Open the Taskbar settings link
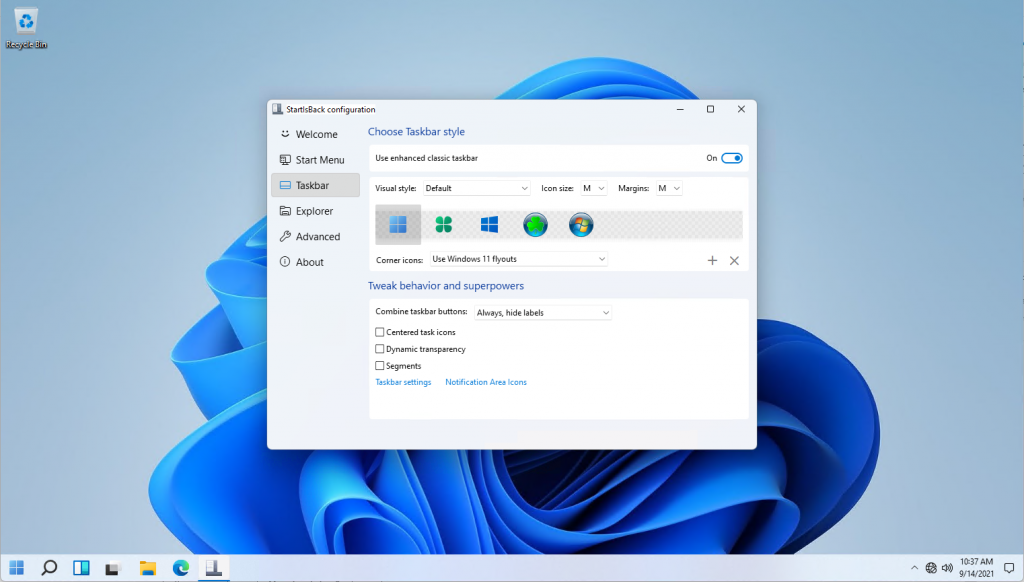Image resolution: width=1024 pixels, height=582 pixels. (403, 382)
